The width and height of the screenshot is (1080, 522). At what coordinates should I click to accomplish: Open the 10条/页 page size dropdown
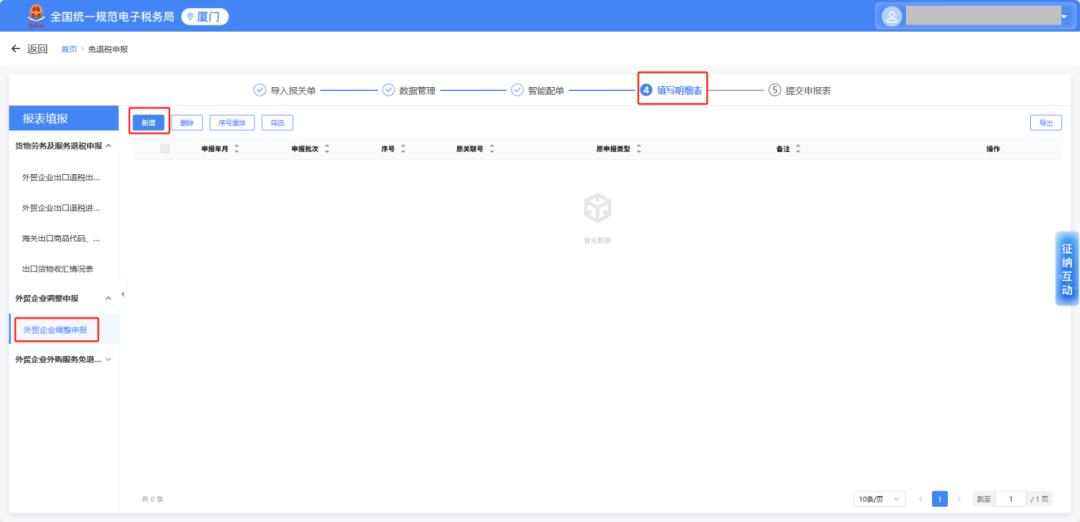coord(879,499)
